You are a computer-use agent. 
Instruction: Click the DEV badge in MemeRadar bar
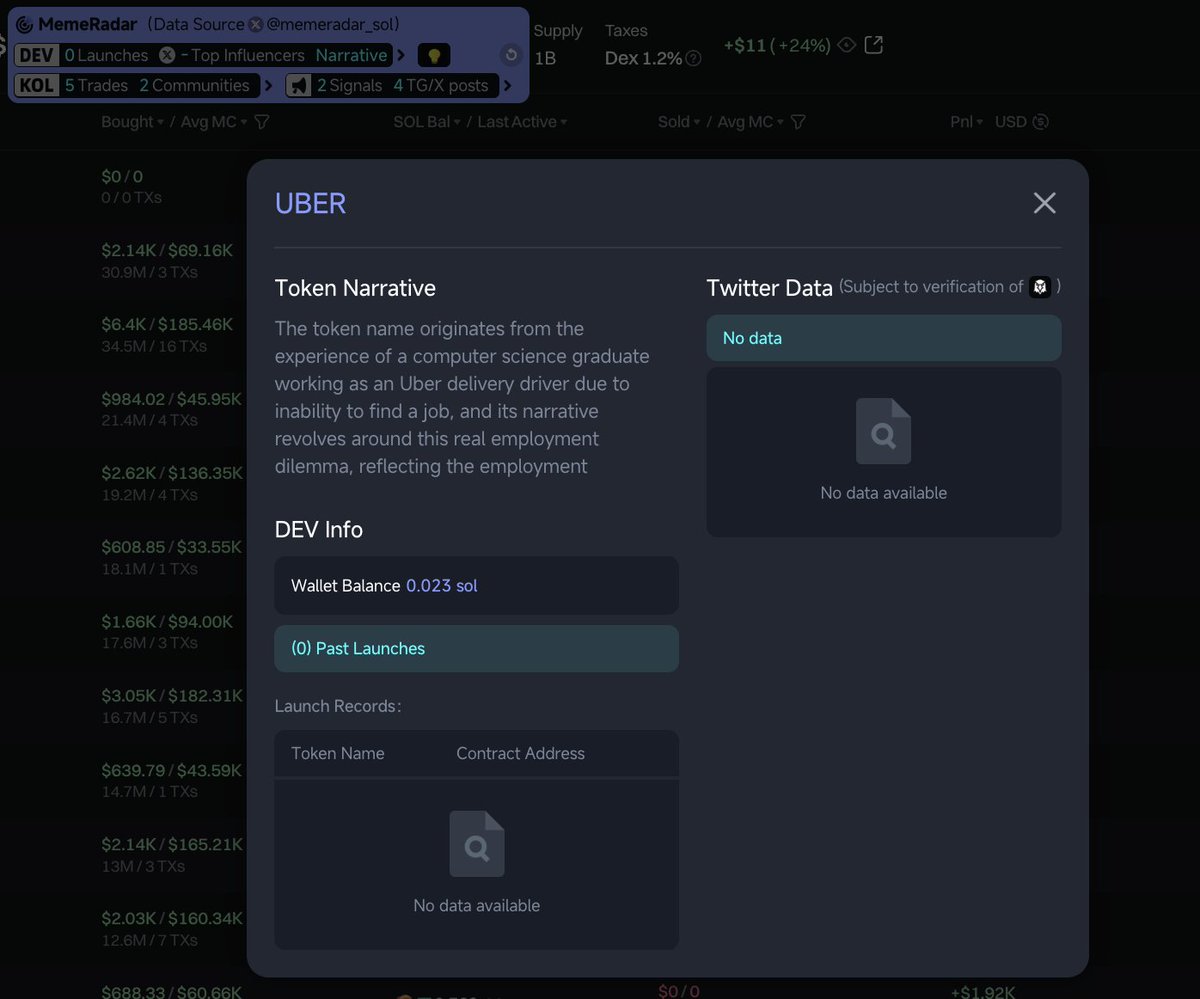click(x=37, y=55)
